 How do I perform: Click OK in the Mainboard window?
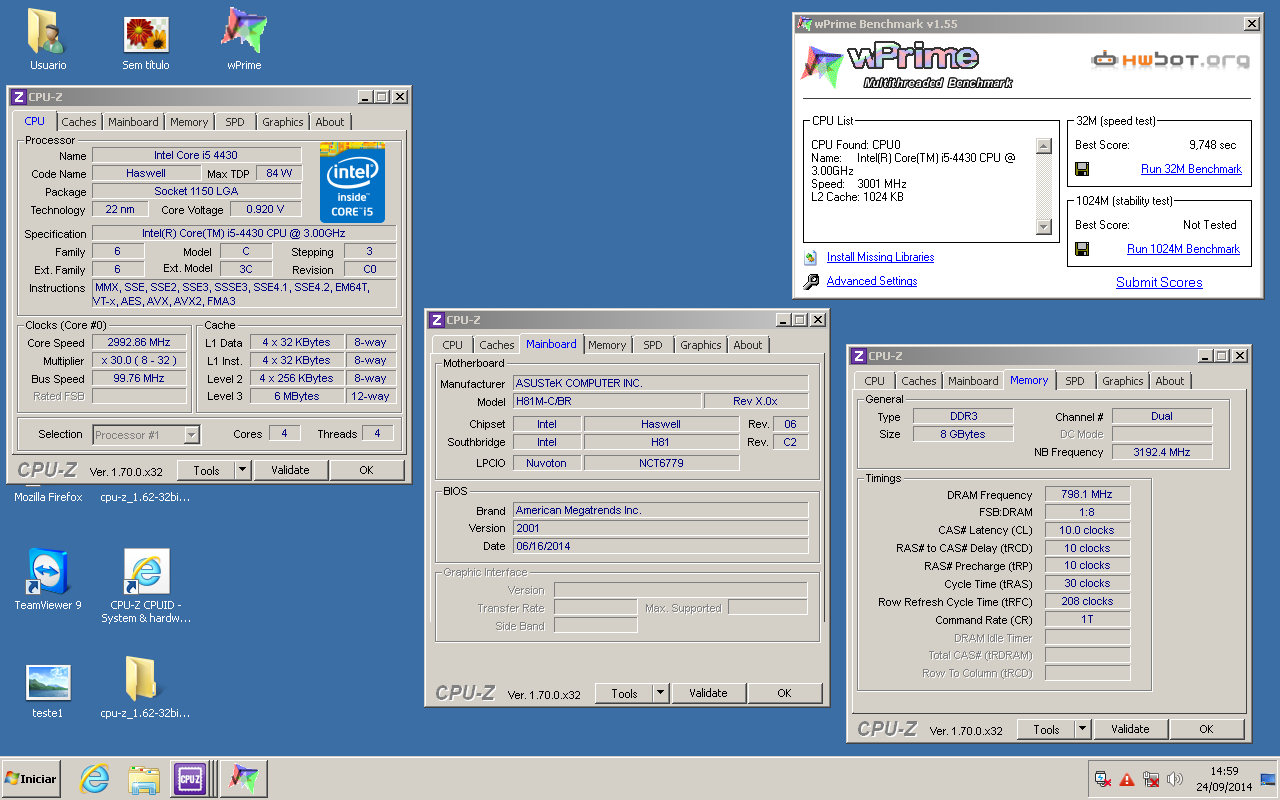point(784,693)
